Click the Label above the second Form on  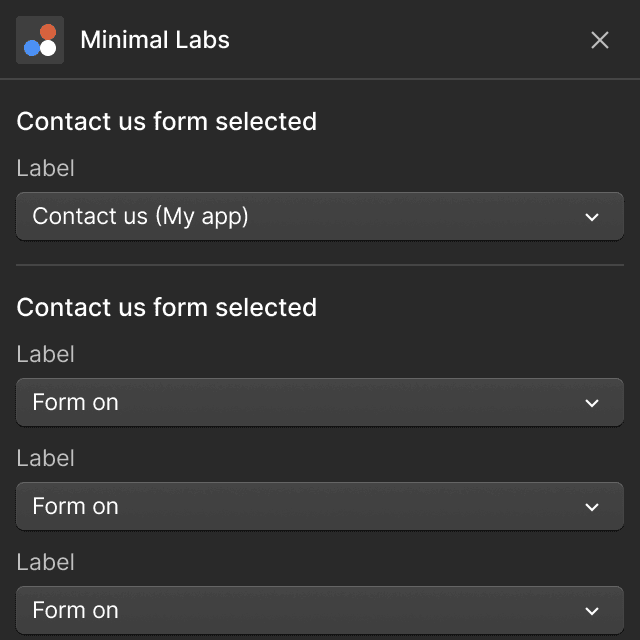(46, 458)
